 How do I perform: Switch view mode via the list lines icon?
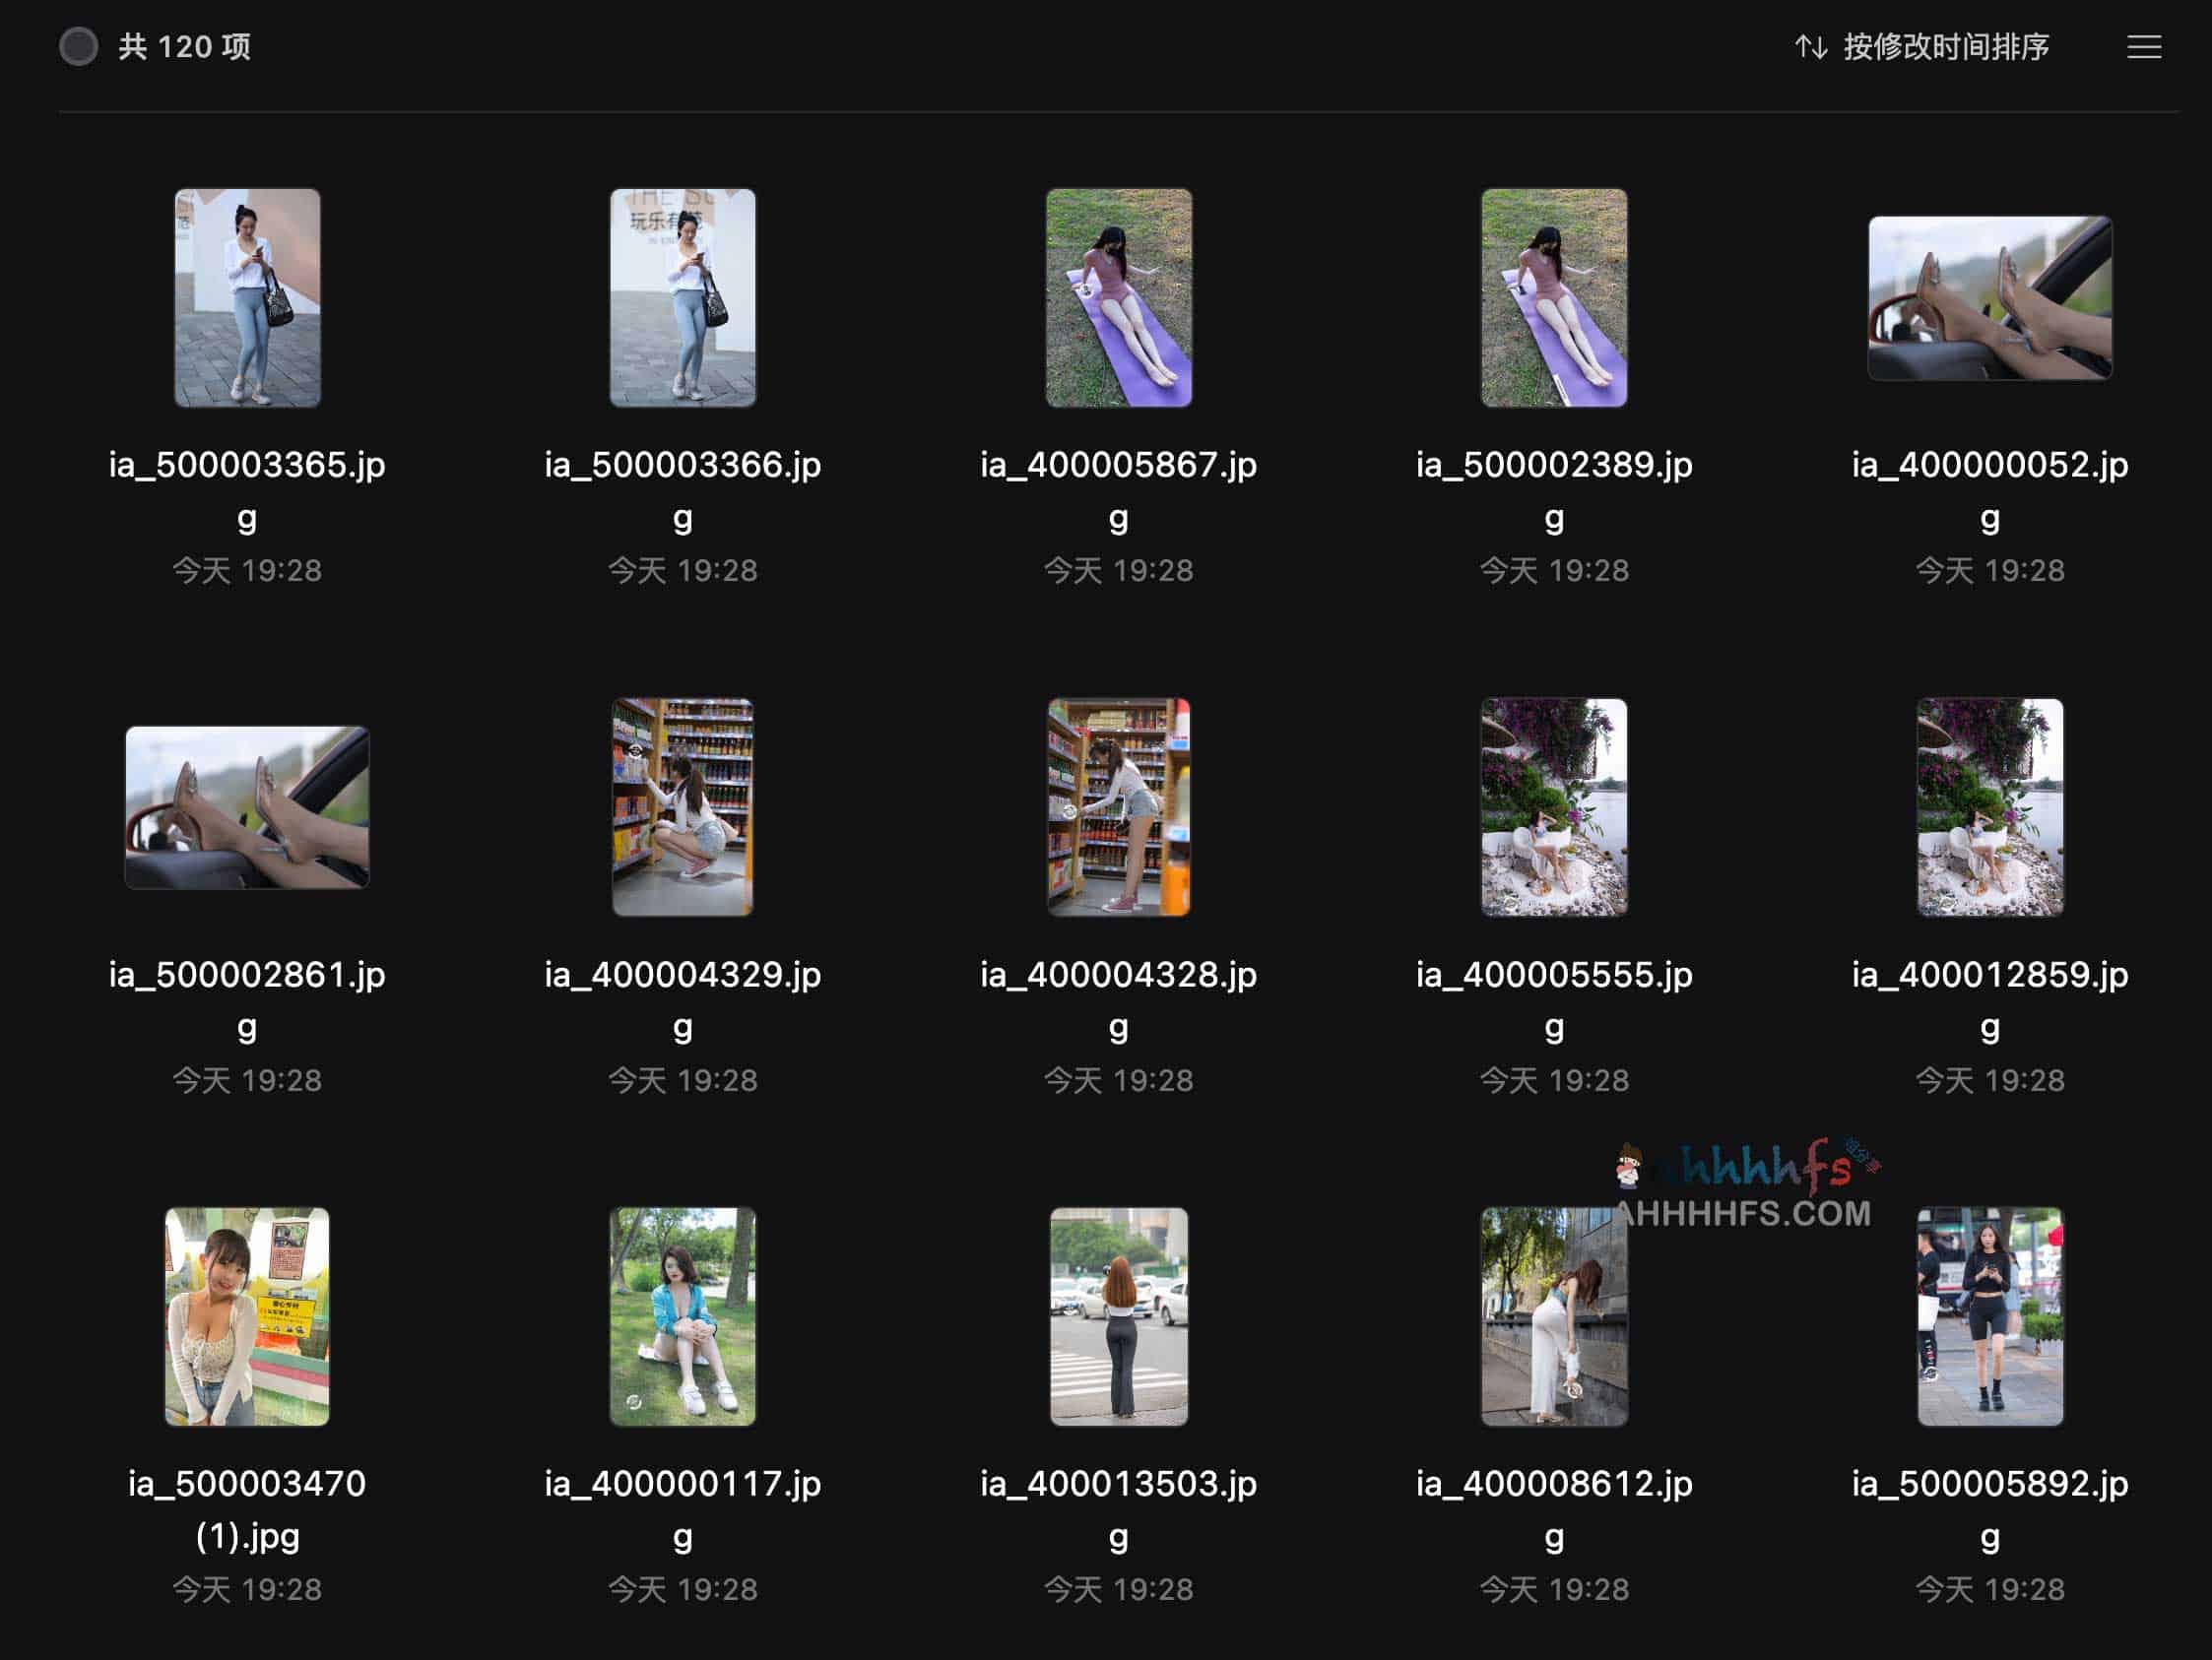click(x=2143, y=47)
